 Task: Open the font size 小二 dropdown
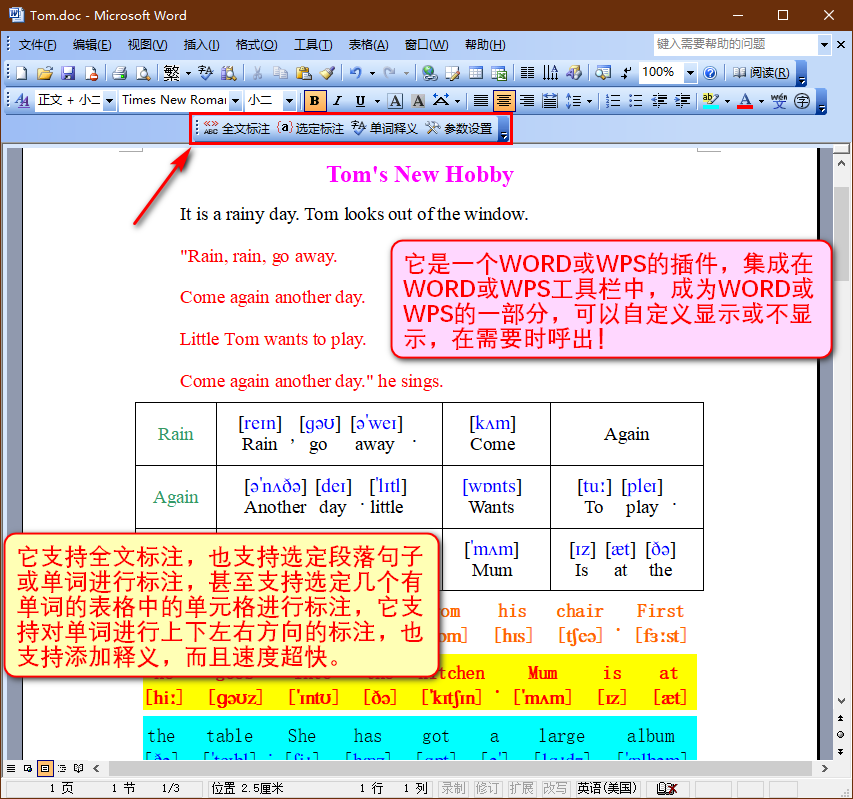[289, 101]
